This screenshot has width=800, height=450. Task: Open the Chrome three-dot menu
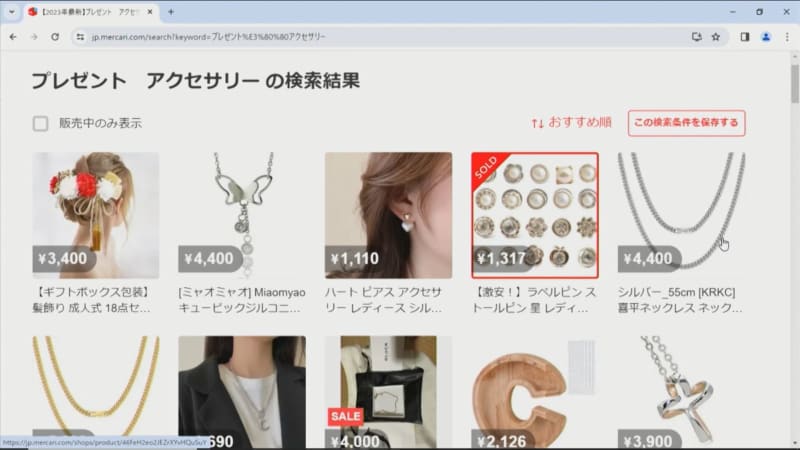tap(787, 37)
